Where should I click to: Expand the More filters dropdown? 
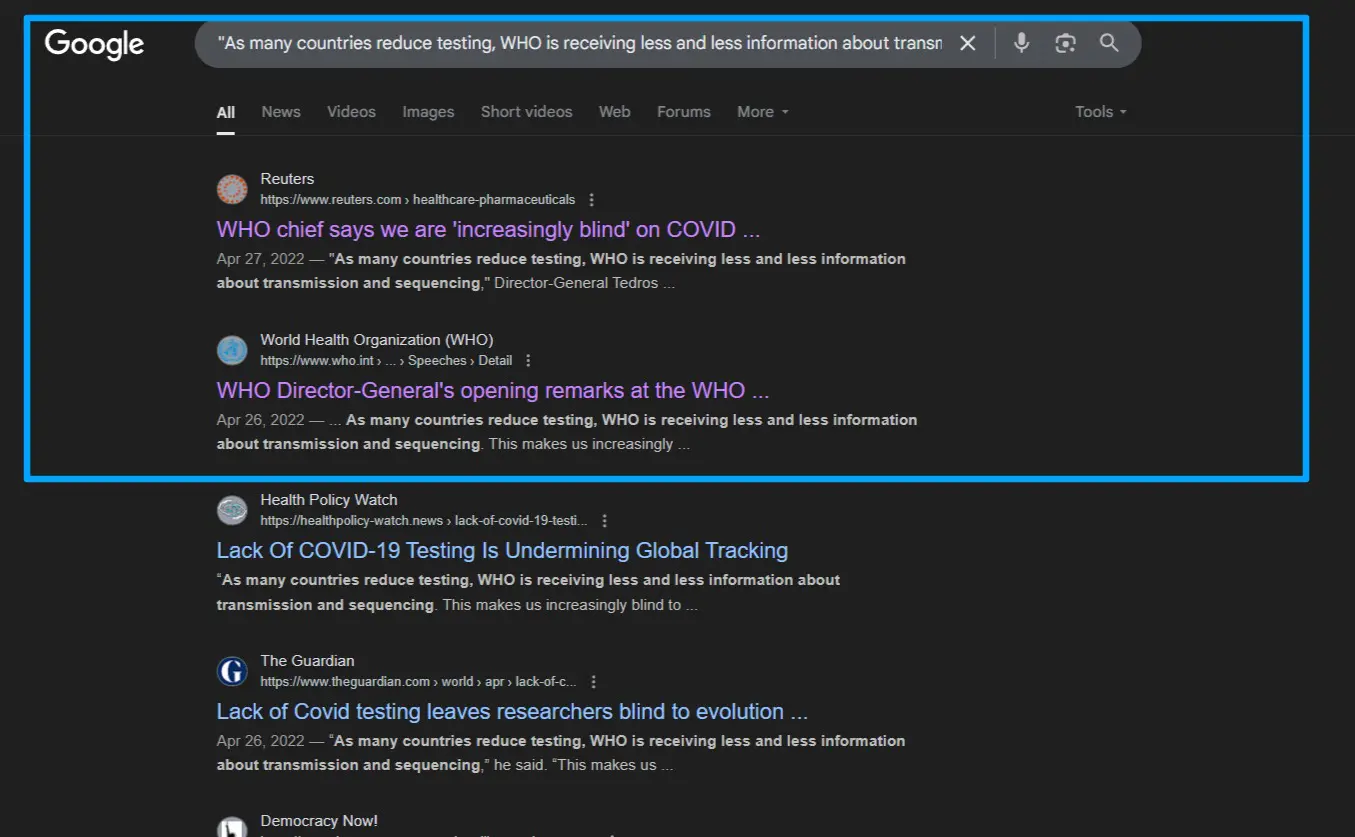(763, 112)
